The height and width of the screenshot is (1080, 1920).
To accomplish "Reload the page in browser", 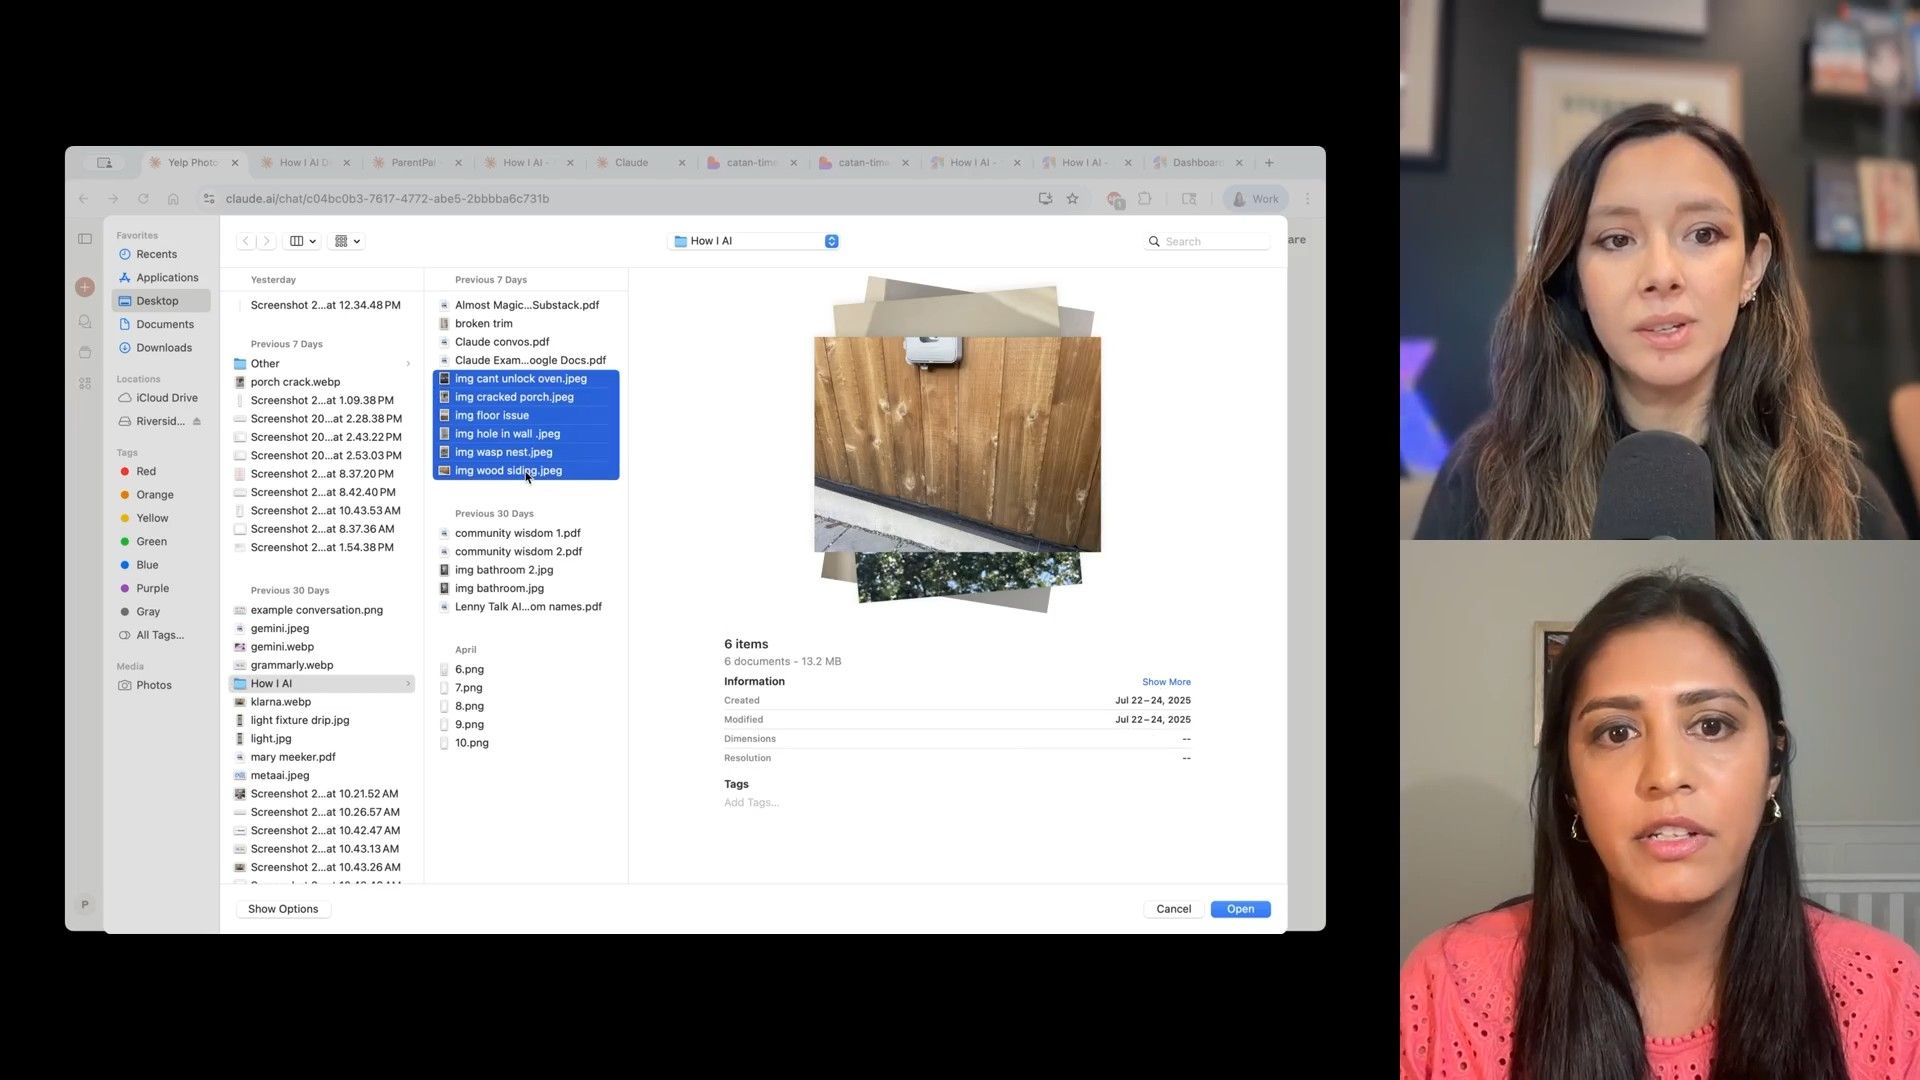I will tap(143, 199).
